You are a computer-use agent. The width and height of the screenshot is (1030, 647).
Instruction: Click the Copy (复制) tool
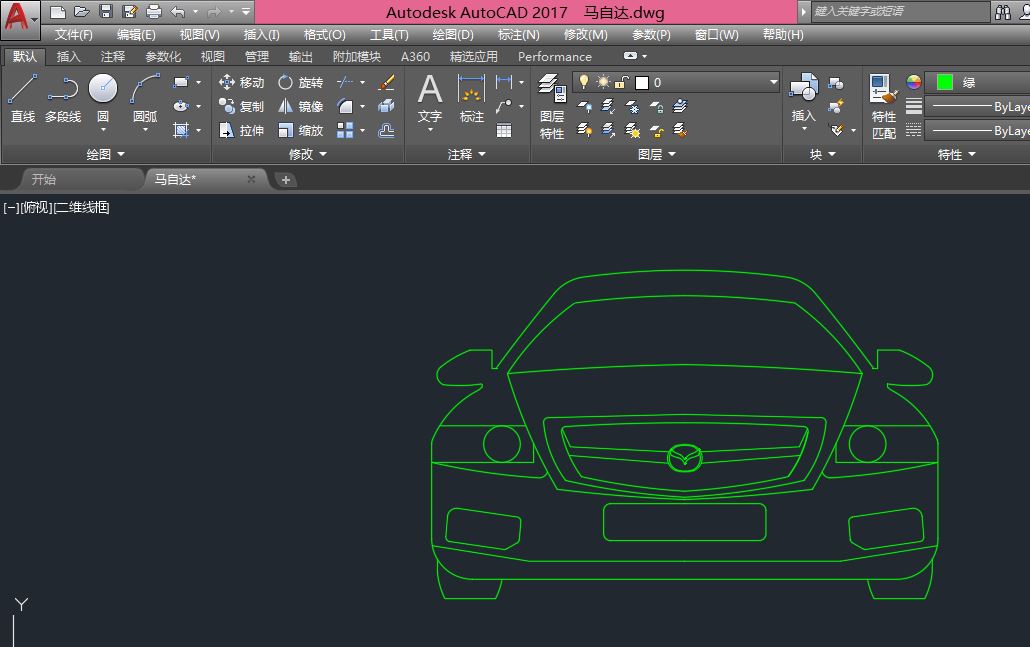(241, 106)
